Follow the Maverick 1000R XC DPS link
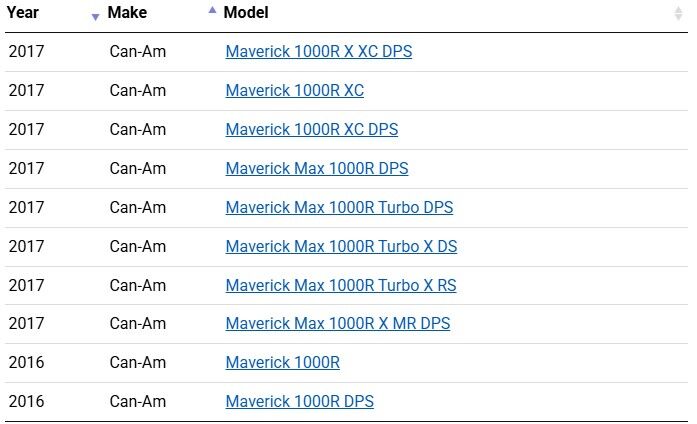 (311, 130)
